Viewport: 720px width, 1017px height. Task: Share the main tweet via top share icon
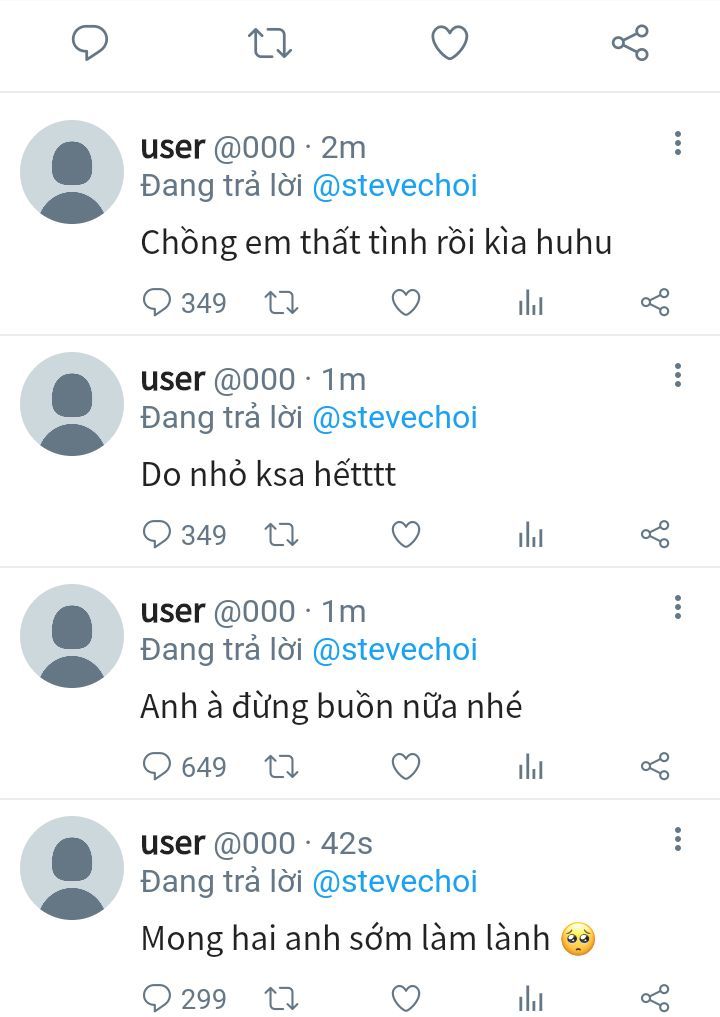pyautogui.click(x=630, y=43)
